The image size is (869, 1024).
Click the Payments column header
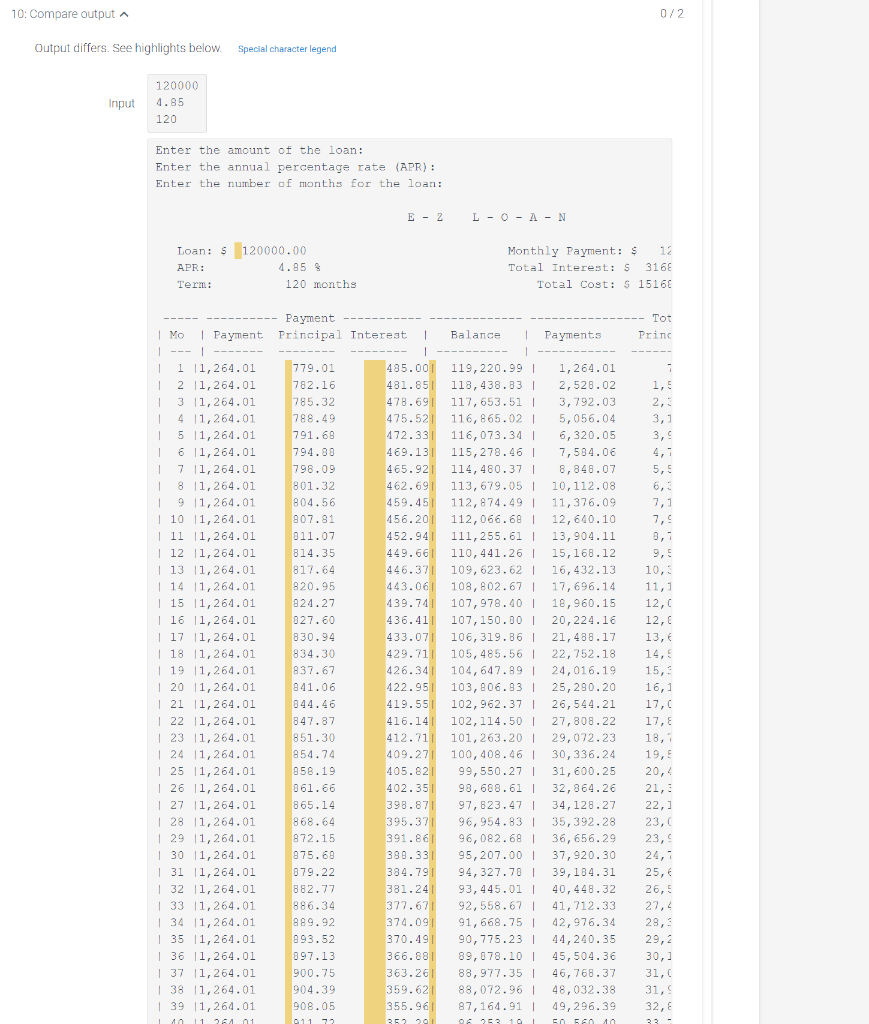click(x=571, y=334)
